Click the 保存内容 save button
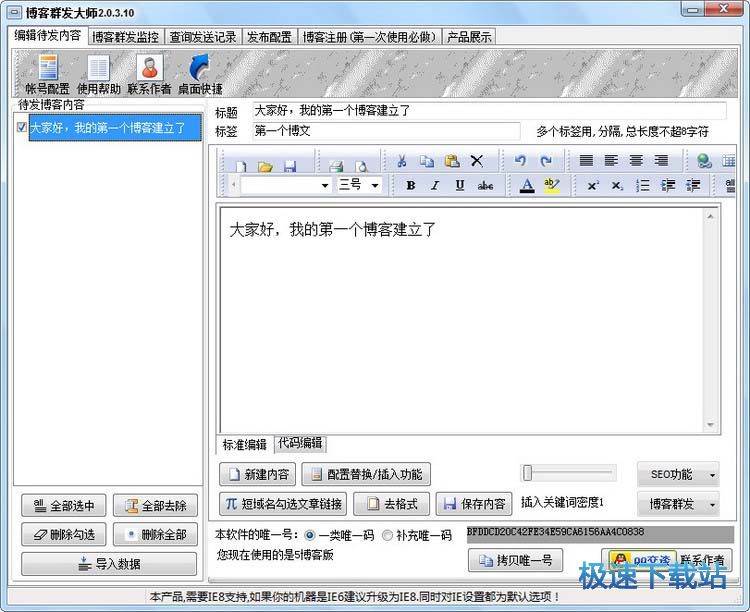 (472, 503)
